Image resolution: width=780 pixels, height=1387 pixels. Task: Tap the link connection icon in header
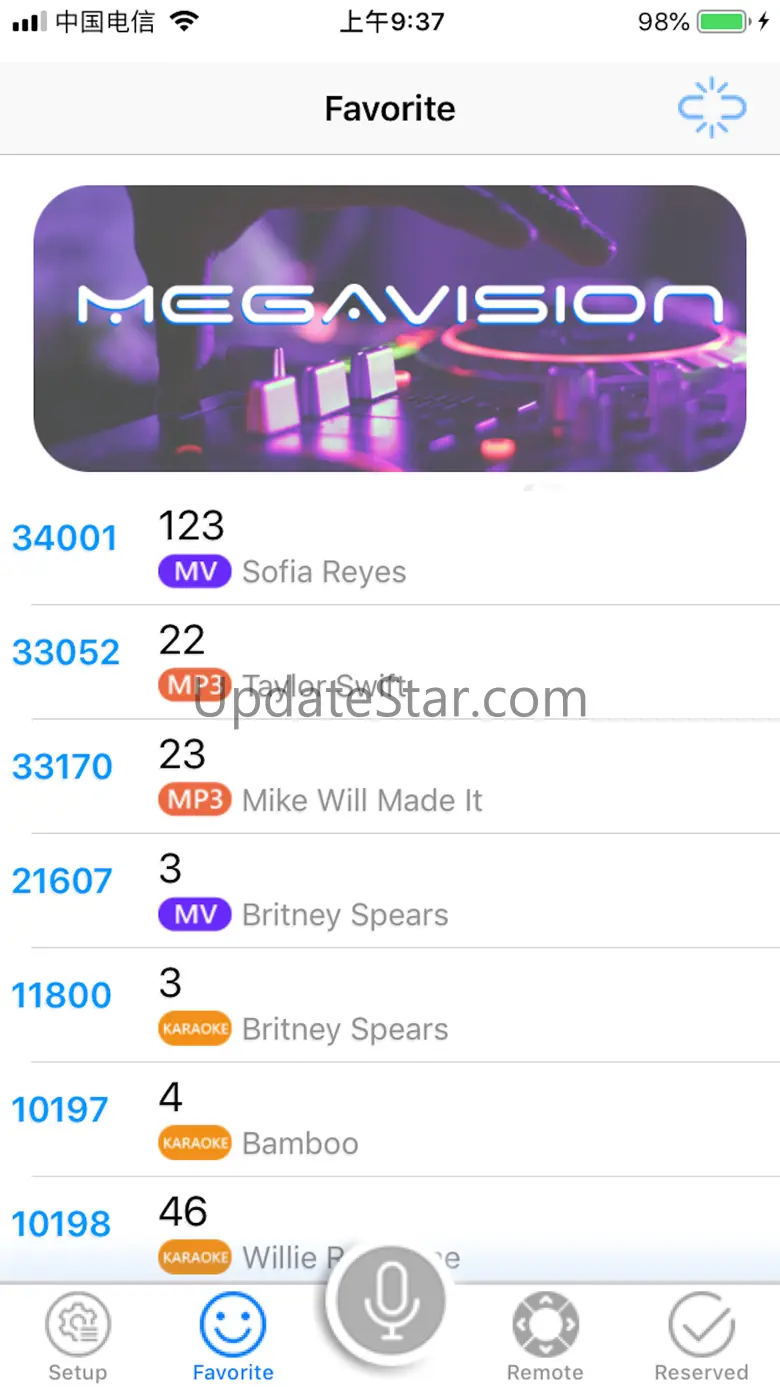click(712, 108)
